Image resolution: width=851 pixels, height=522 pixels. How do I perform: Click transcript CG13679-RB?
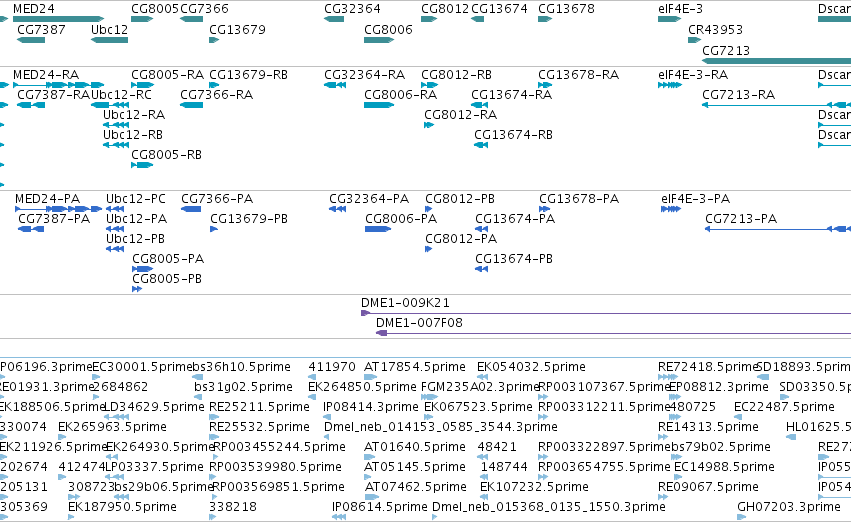point(249,74)
